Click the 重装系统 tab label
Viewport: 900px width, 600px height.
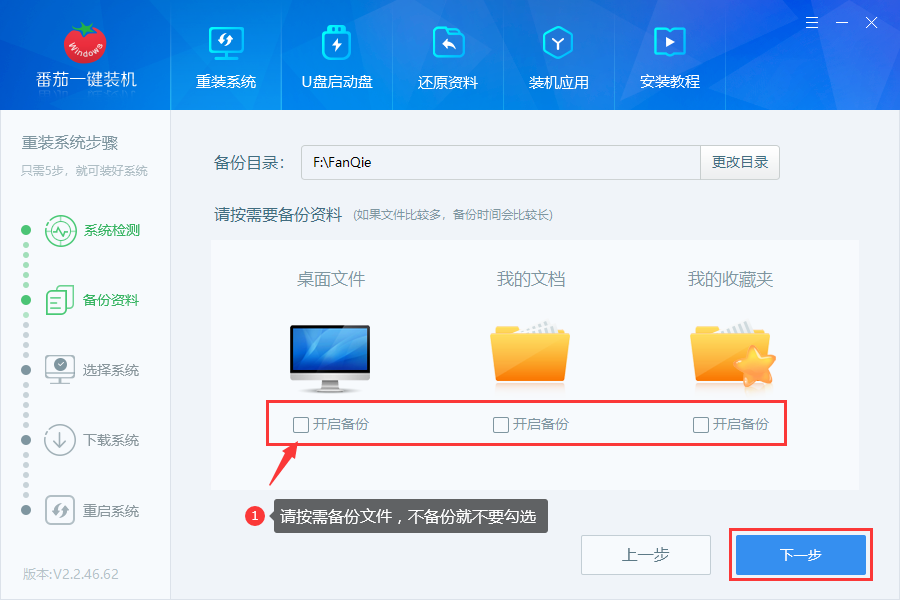226,82
